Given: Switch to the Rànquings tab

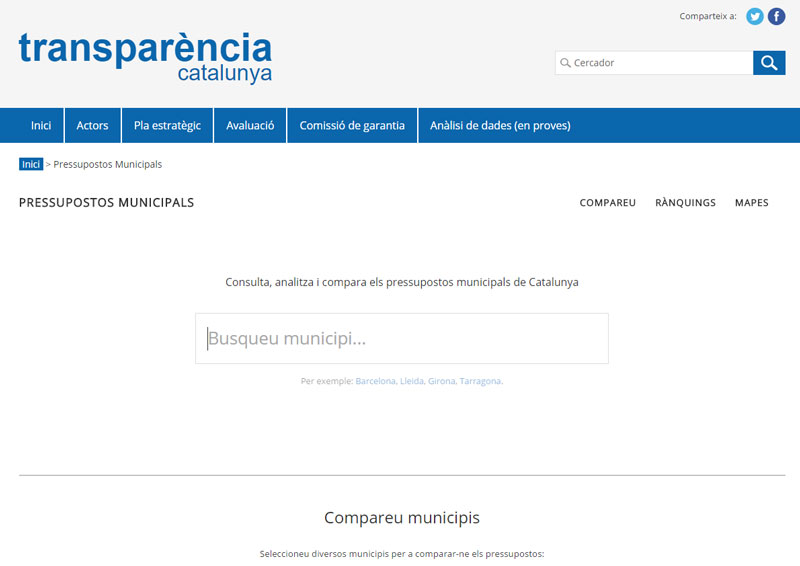Looking at the screenshot, I should coord(685,203).
